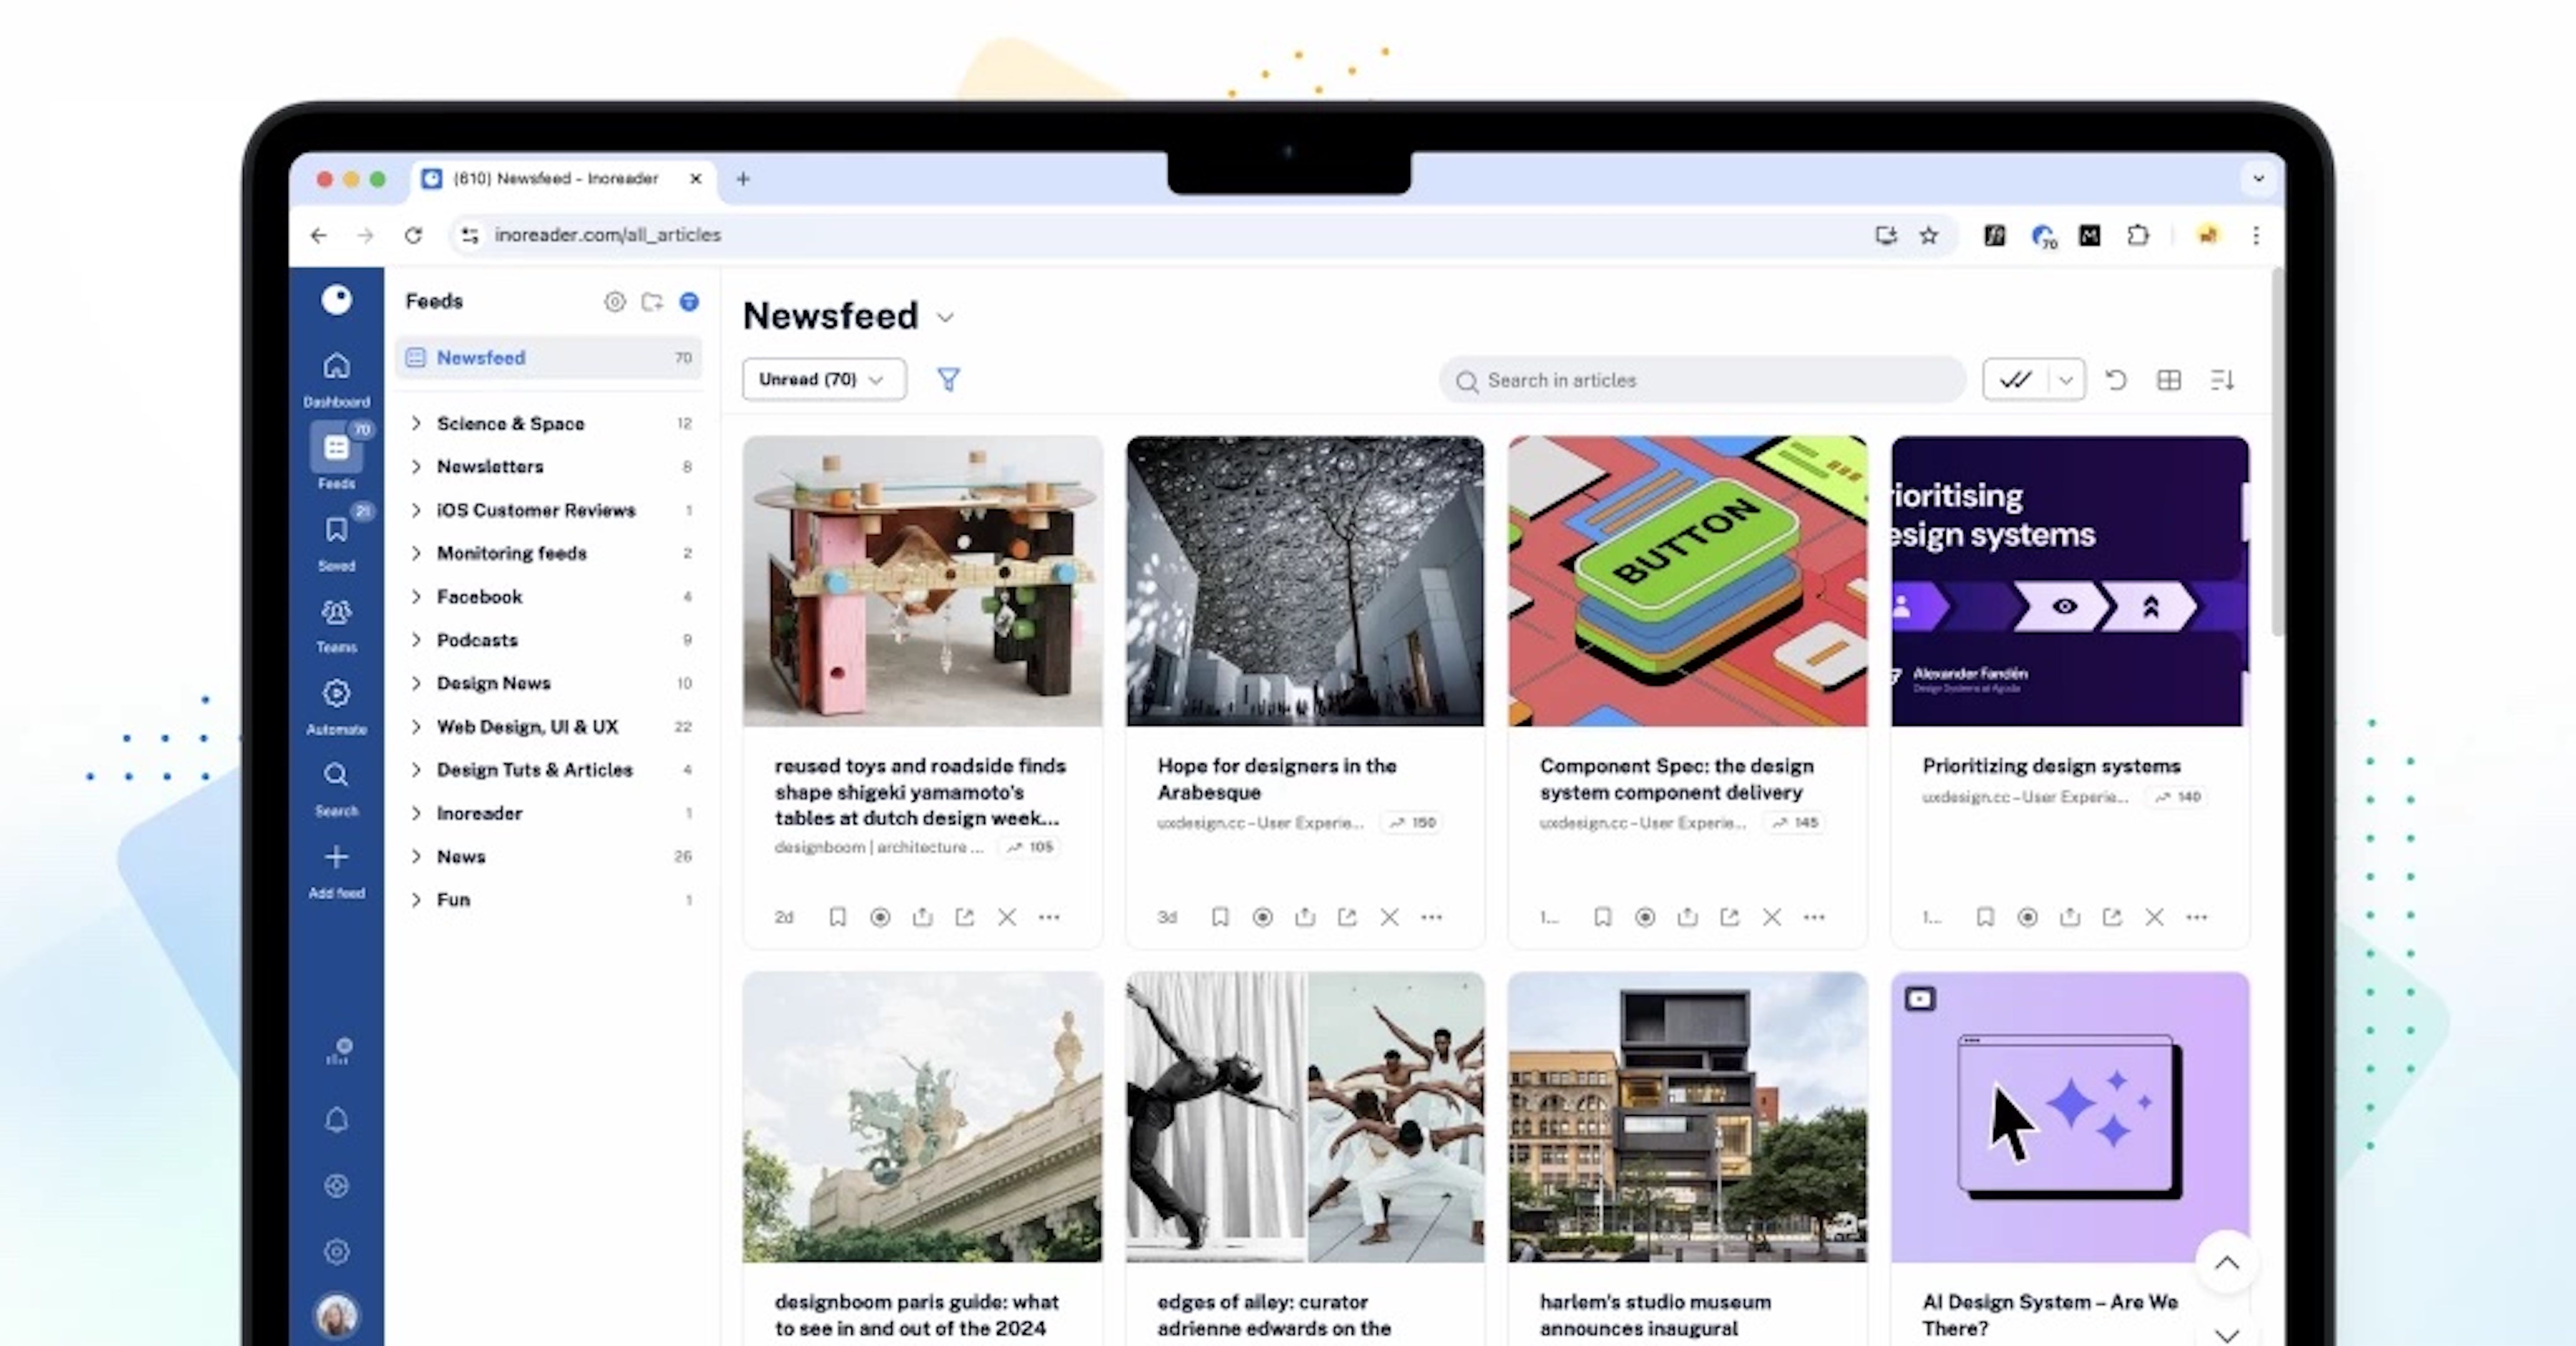Toggle read status on 'Component Spec' card
2576x1346 pixels.
[x=1644, y=917]
